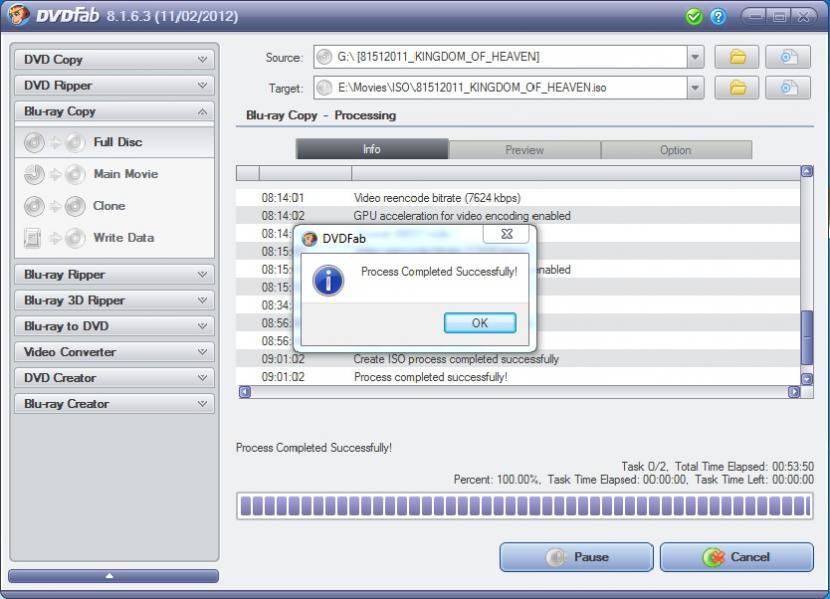
Task: Click the vertical log scrollbar thumb
Action: pyautogui.click(x=807, y=338)
